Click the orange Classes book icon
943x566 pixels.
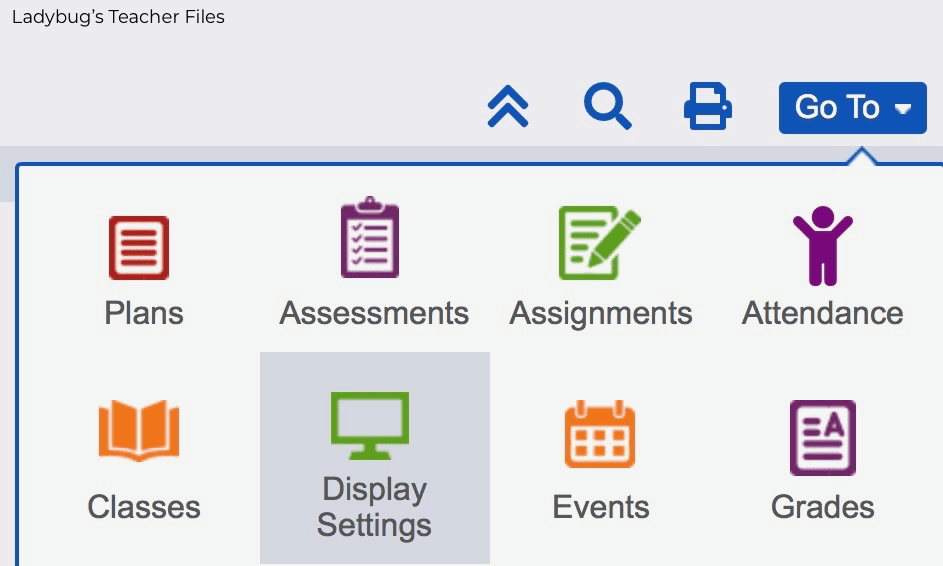tap(139, 431)
